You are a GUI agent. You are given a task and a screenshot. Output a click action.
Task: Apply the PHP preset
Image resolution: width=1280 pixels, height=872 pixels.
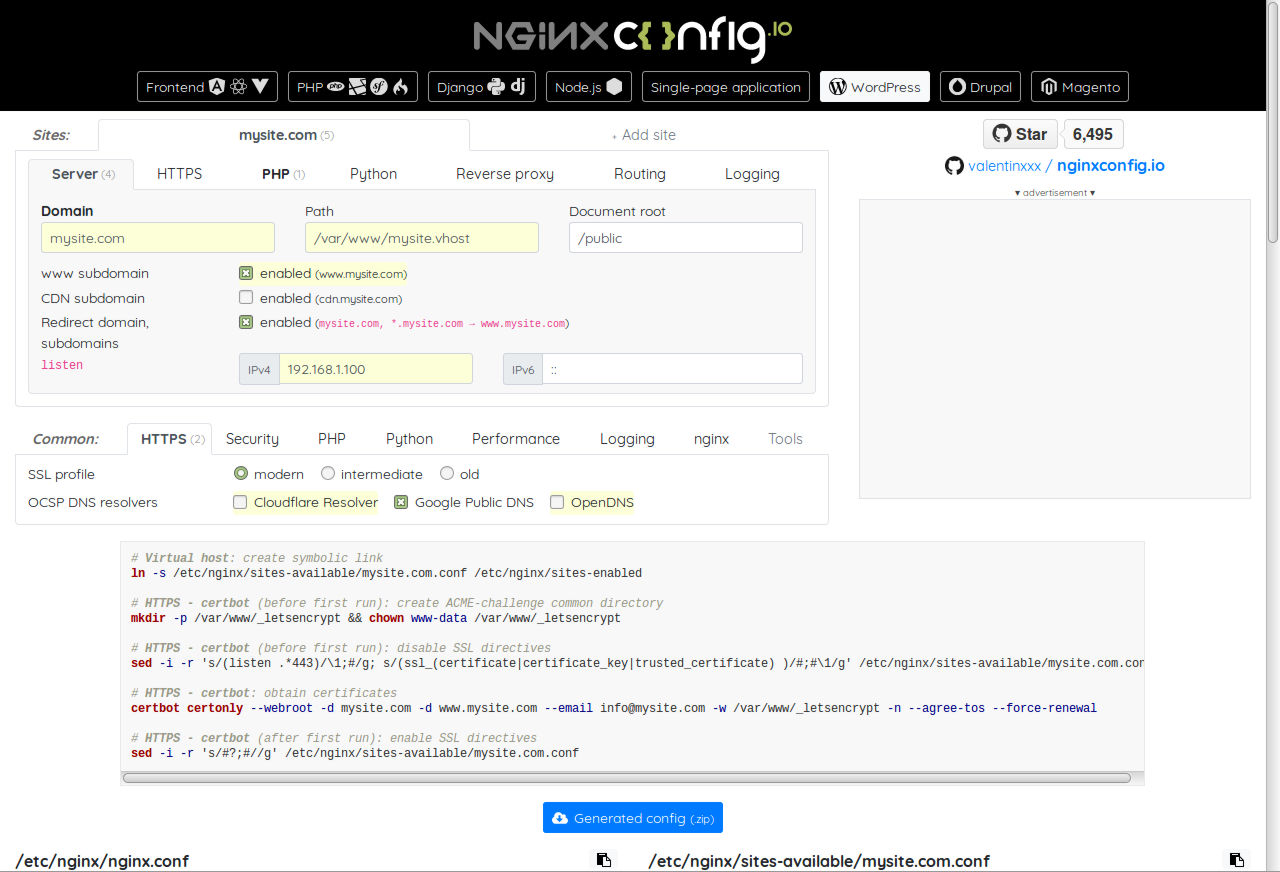[x=354, y=87]
